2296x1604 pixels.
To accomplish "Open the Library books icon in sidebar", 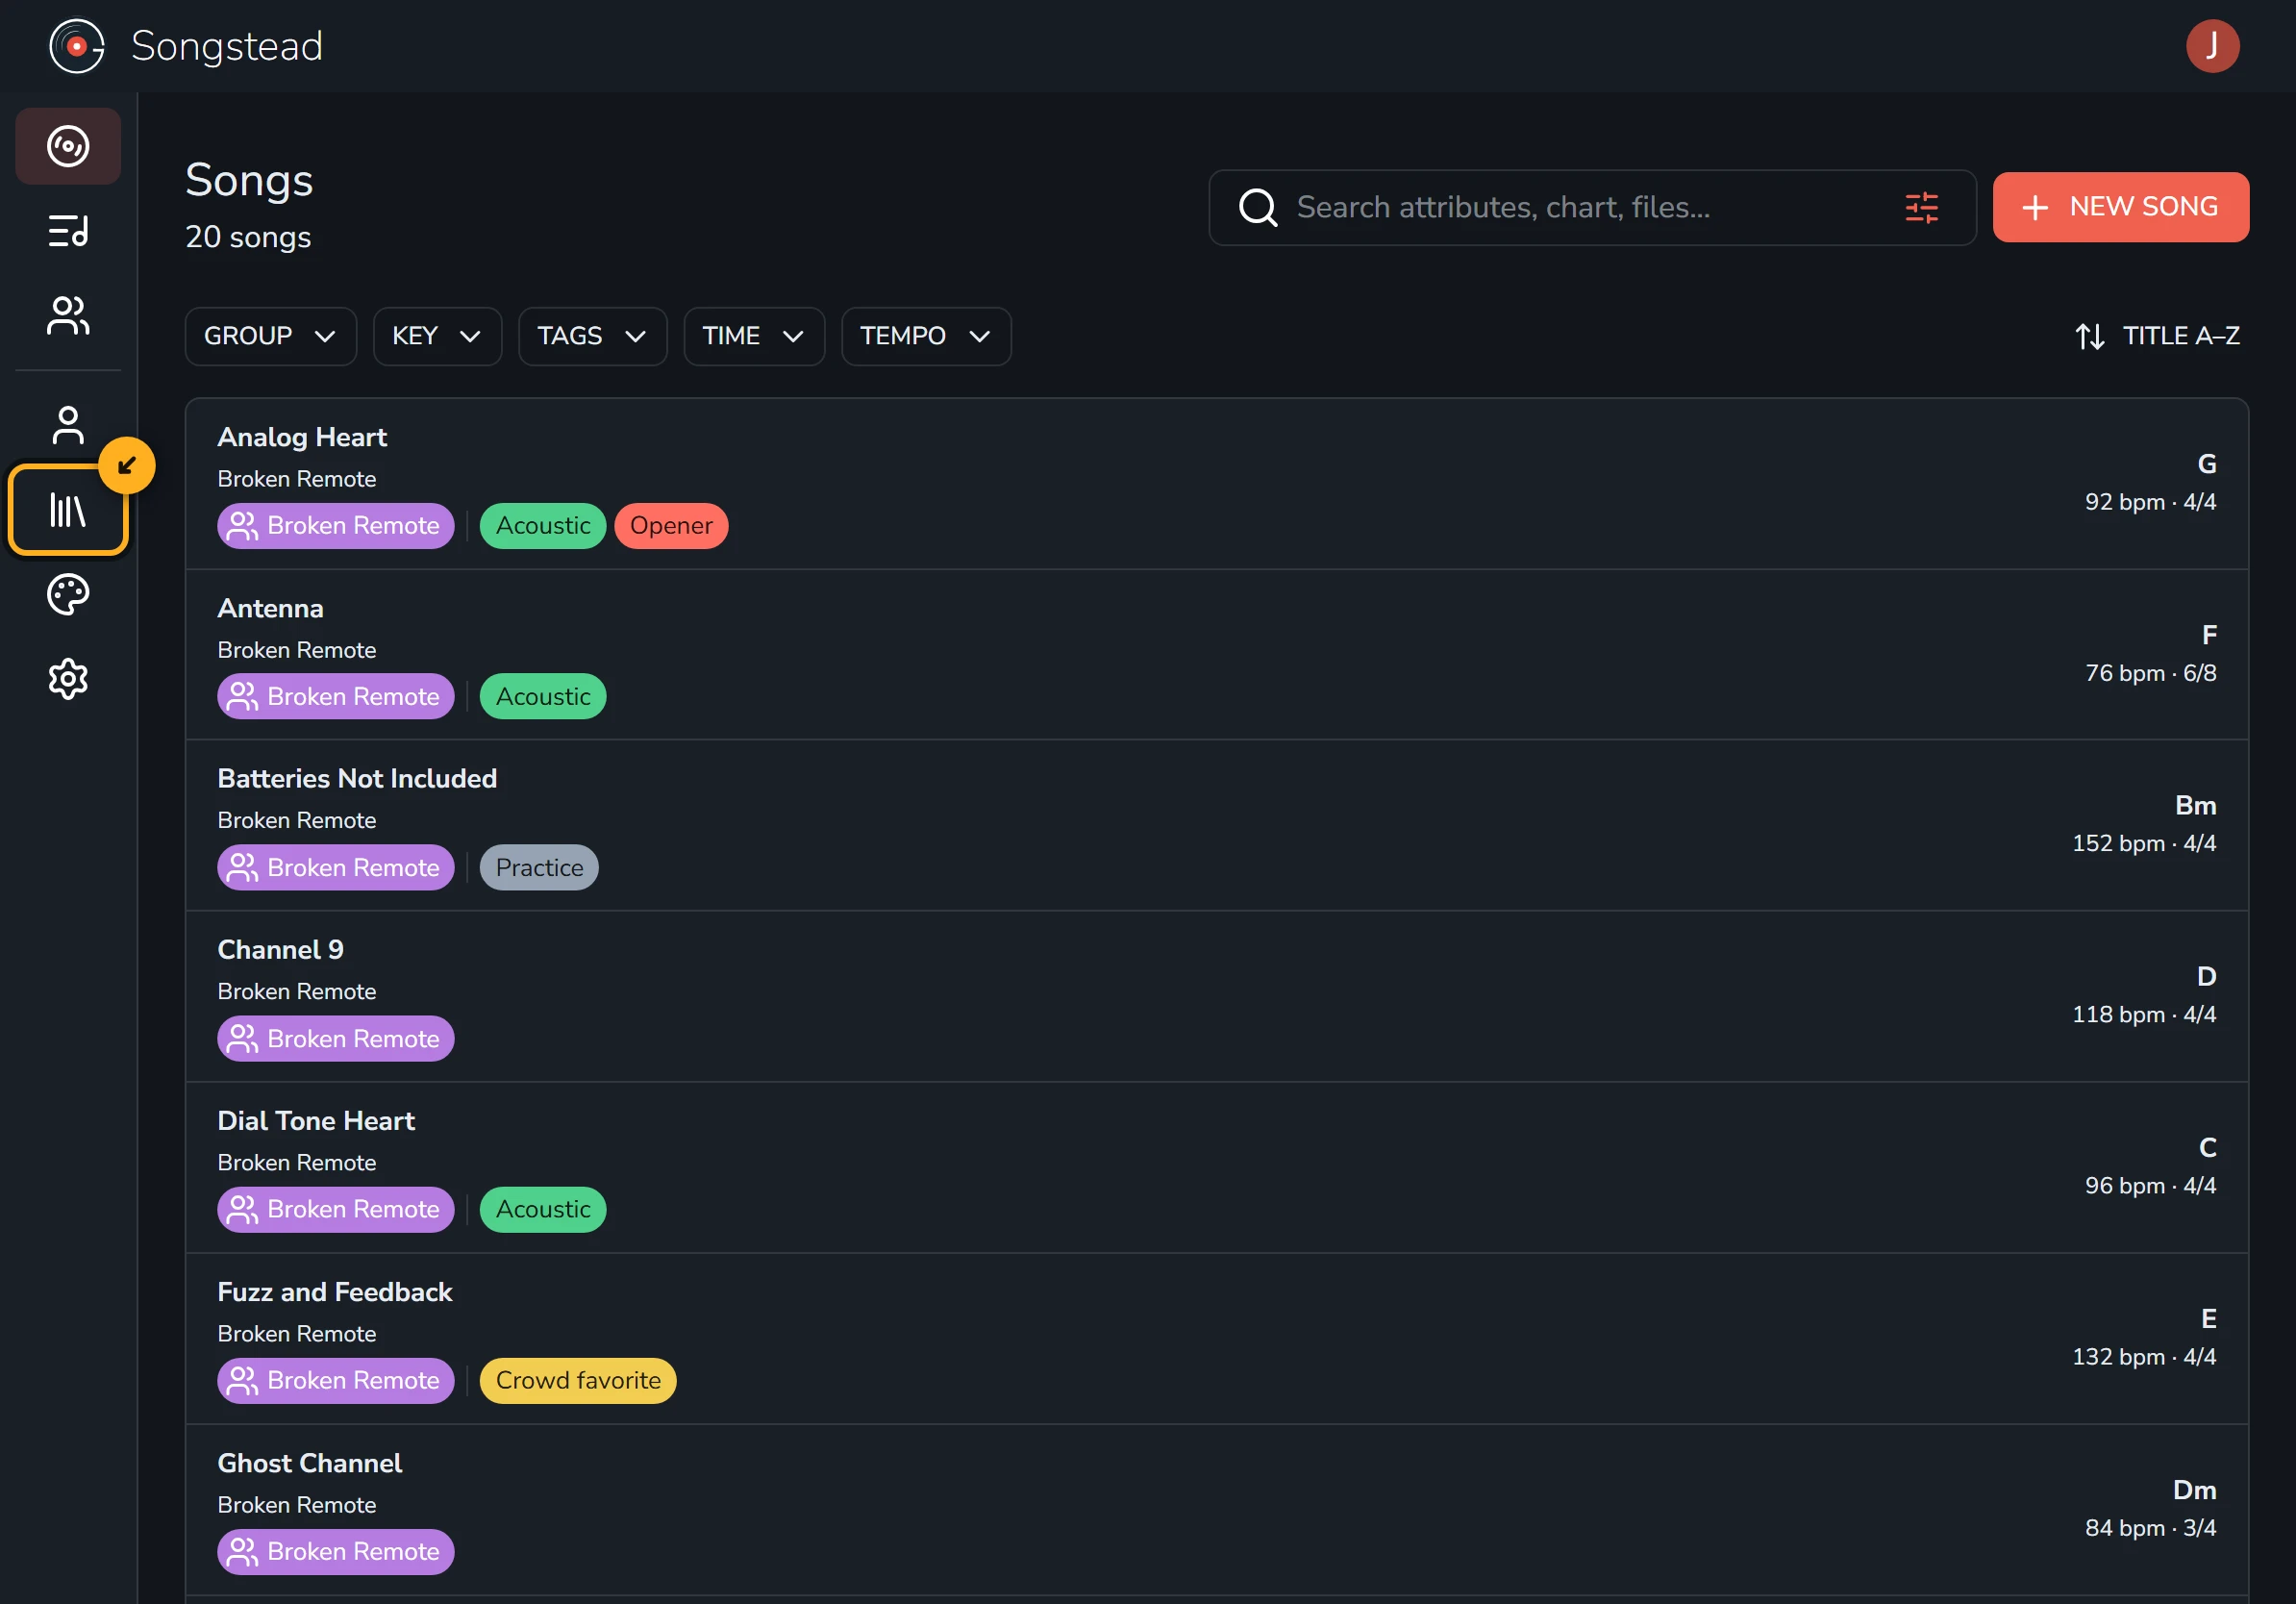I will point(68,510).
